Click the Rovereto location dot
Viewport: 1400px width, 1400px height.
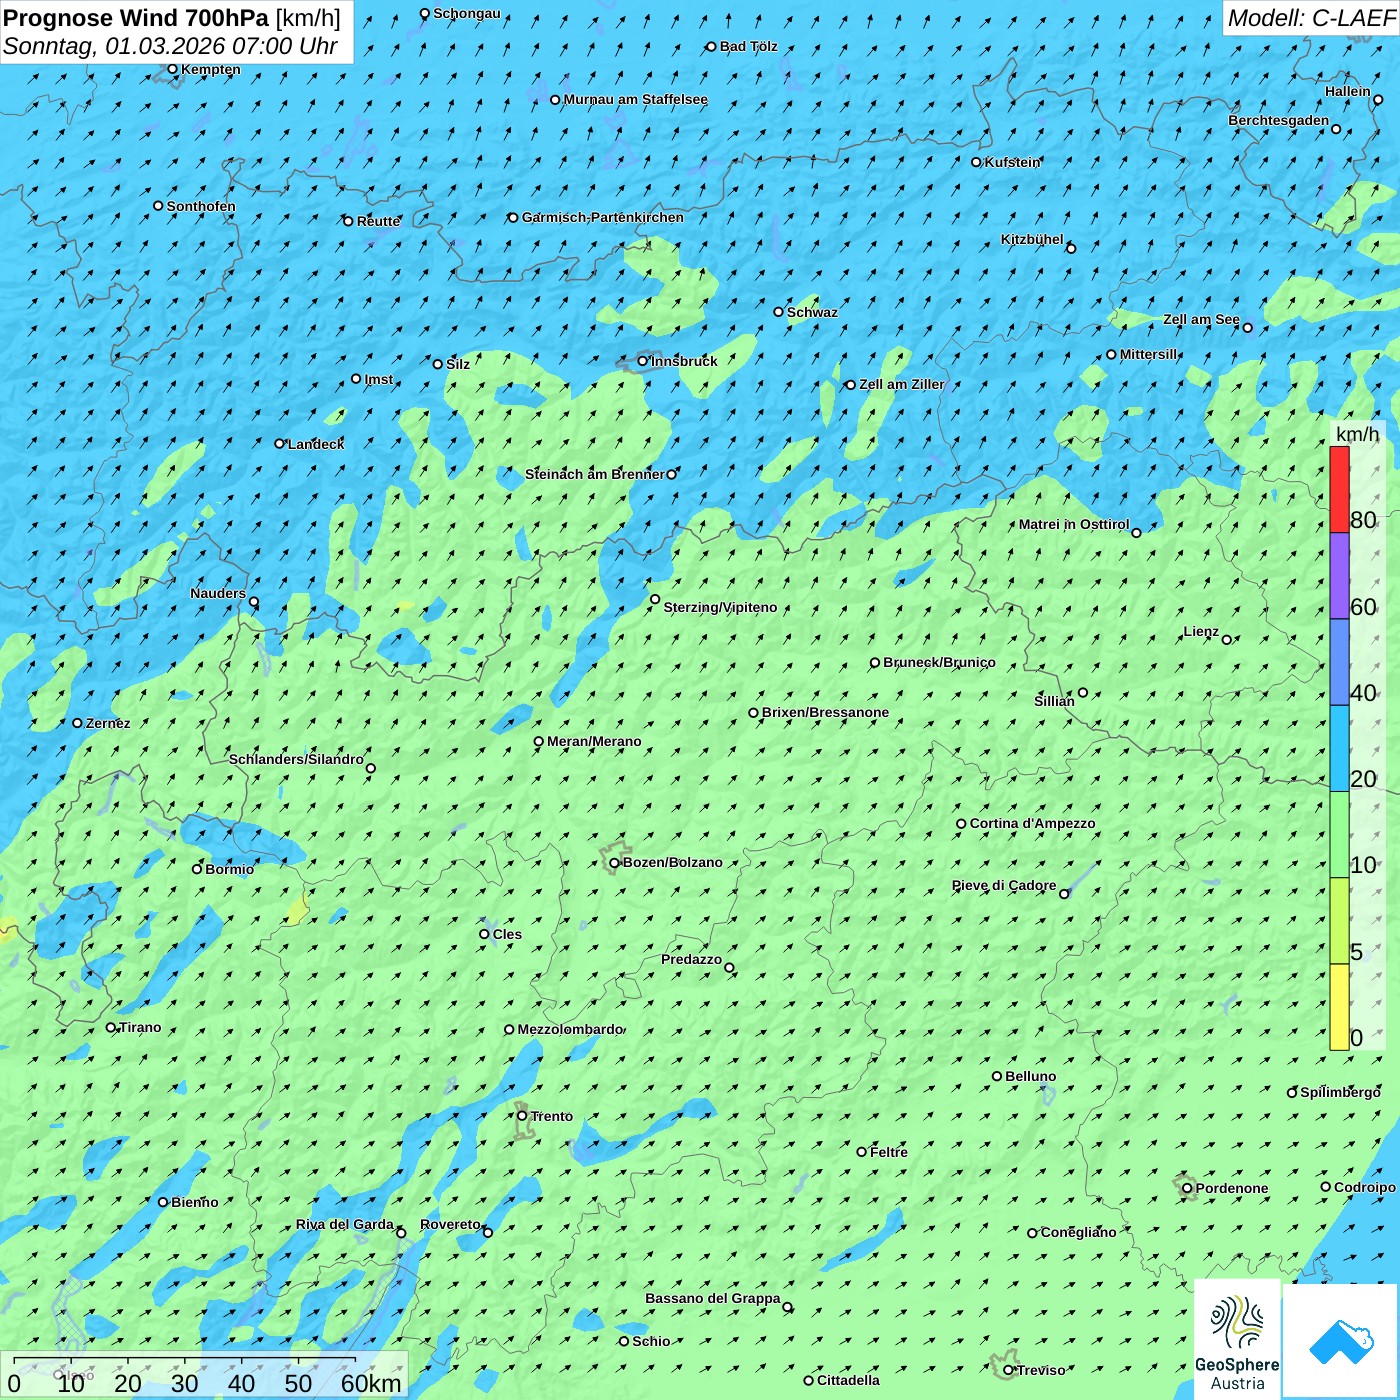pos(488,1233)
